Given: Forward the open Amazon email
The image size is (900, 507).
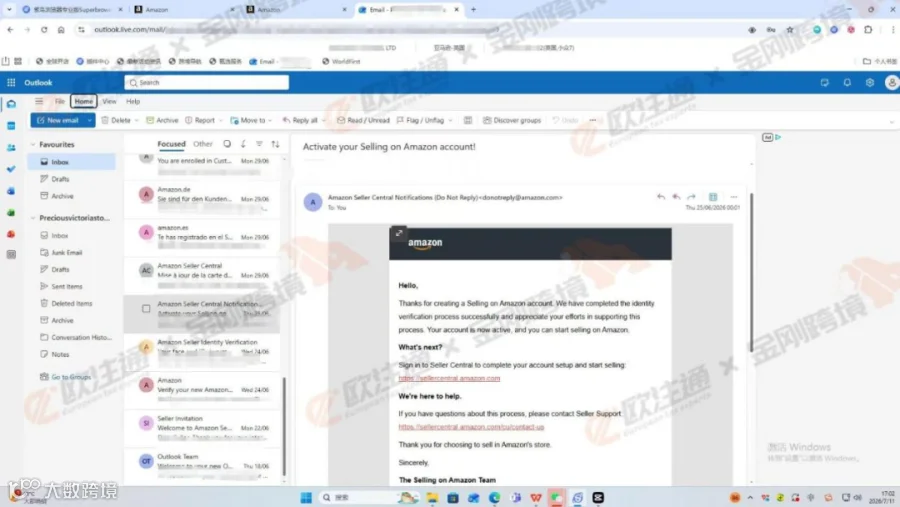Looking at the screenshot, I should pyautogui.click(x=692, y=197).
